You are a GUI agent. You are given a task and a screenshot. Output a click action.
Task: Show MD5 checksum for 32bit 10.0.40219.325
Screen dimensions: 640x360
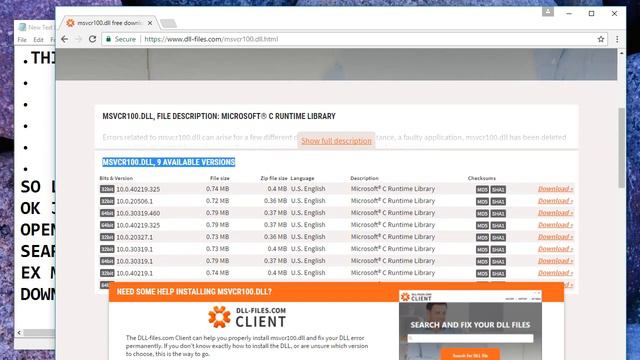click(x=482, y=189)
